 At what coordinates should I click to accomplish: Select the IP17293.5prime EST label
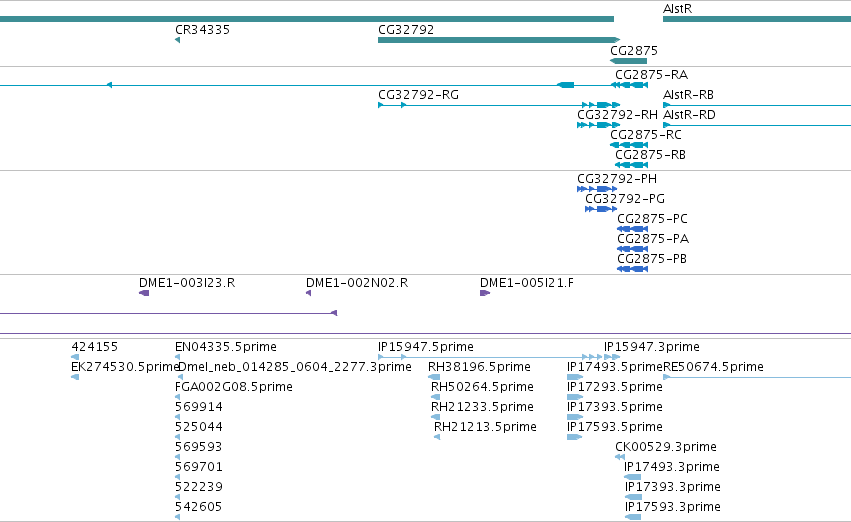click(x=615, y=387)
